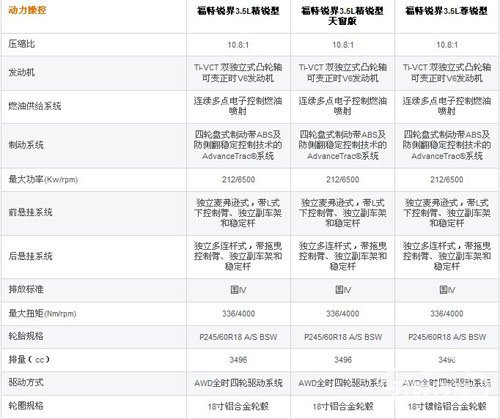Click the 燃油供给系统 row label

[x=35, y=106]
